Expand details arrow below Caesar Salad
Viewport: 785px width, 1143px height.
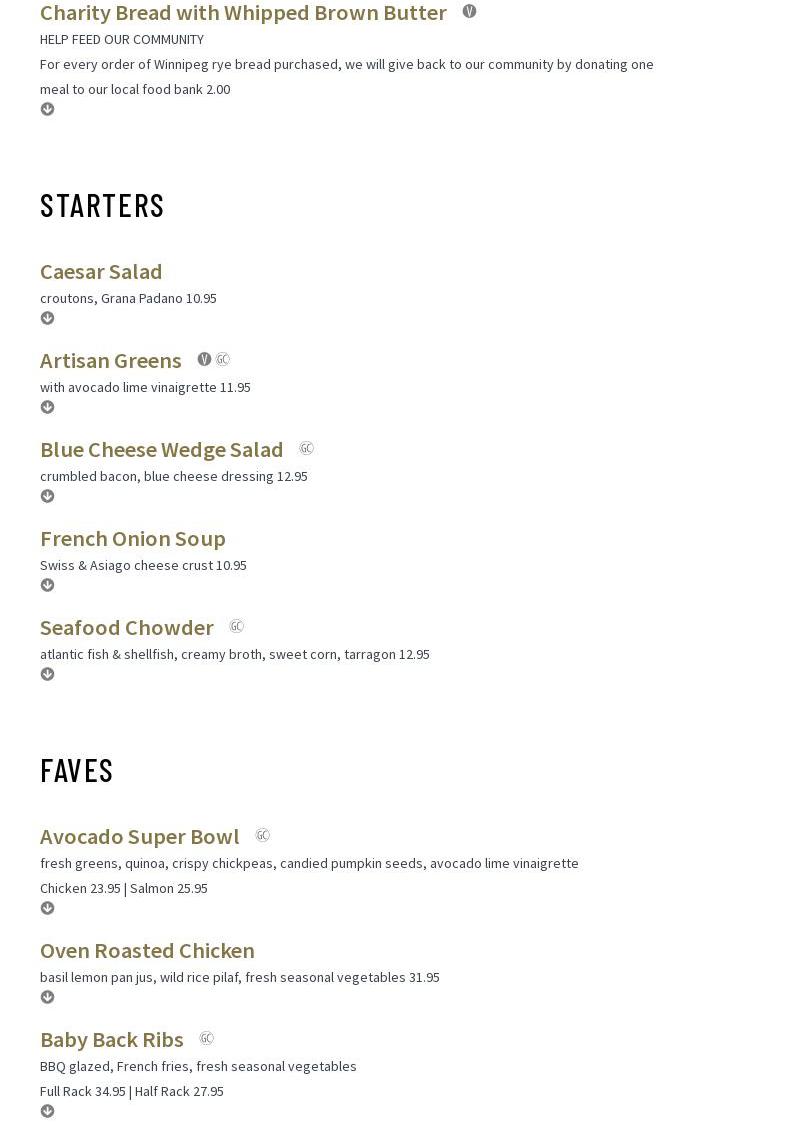pos(47,318)
